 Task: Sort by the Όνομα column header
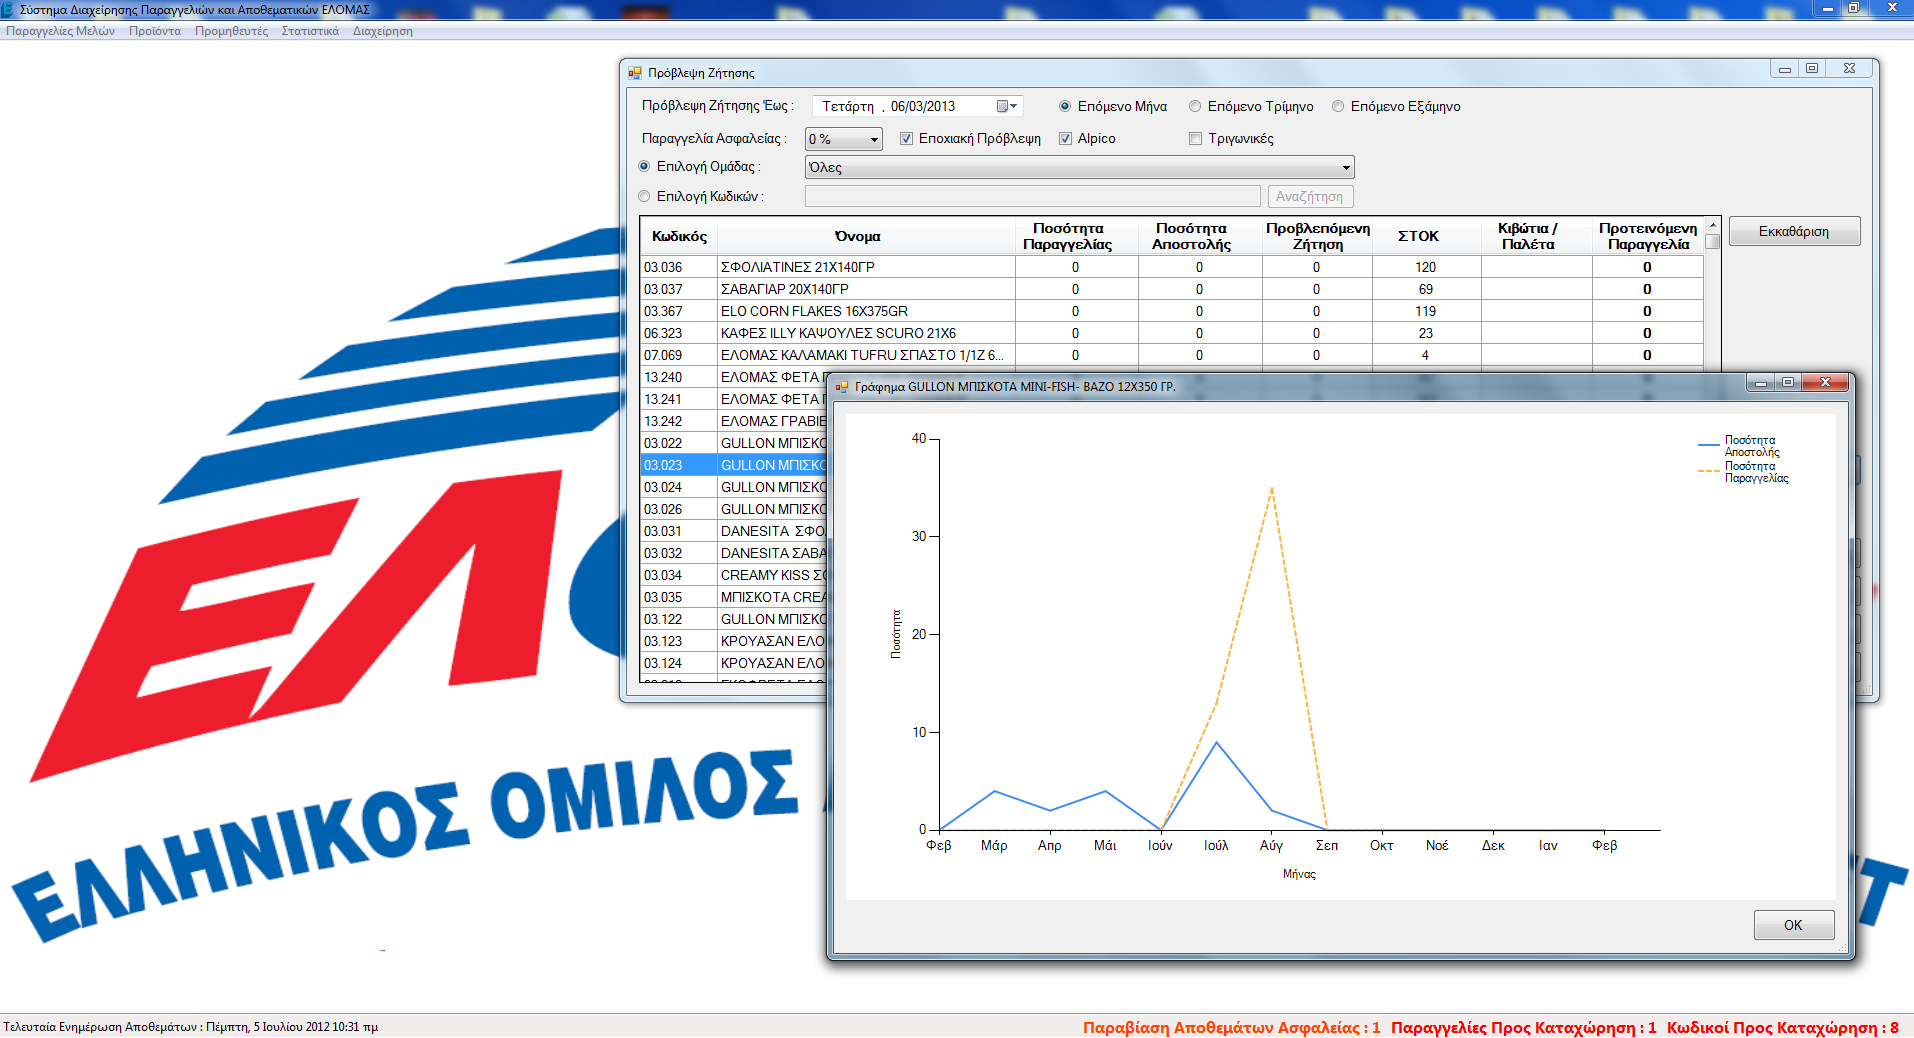click(866, 236)
